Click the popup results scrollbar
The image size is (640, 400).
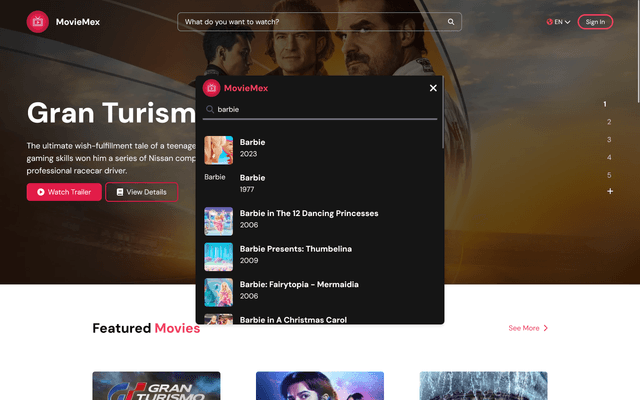pos(442,112)
